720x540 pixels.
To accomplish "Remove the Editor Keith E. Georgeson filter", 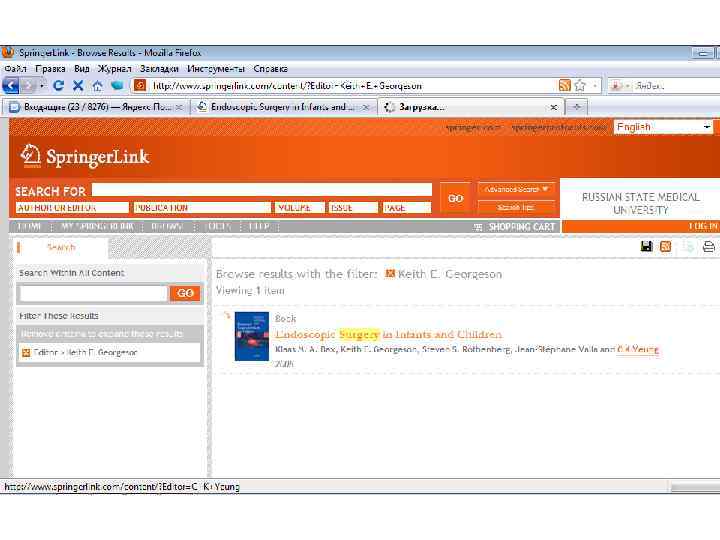I will click(x=26, y=353).
